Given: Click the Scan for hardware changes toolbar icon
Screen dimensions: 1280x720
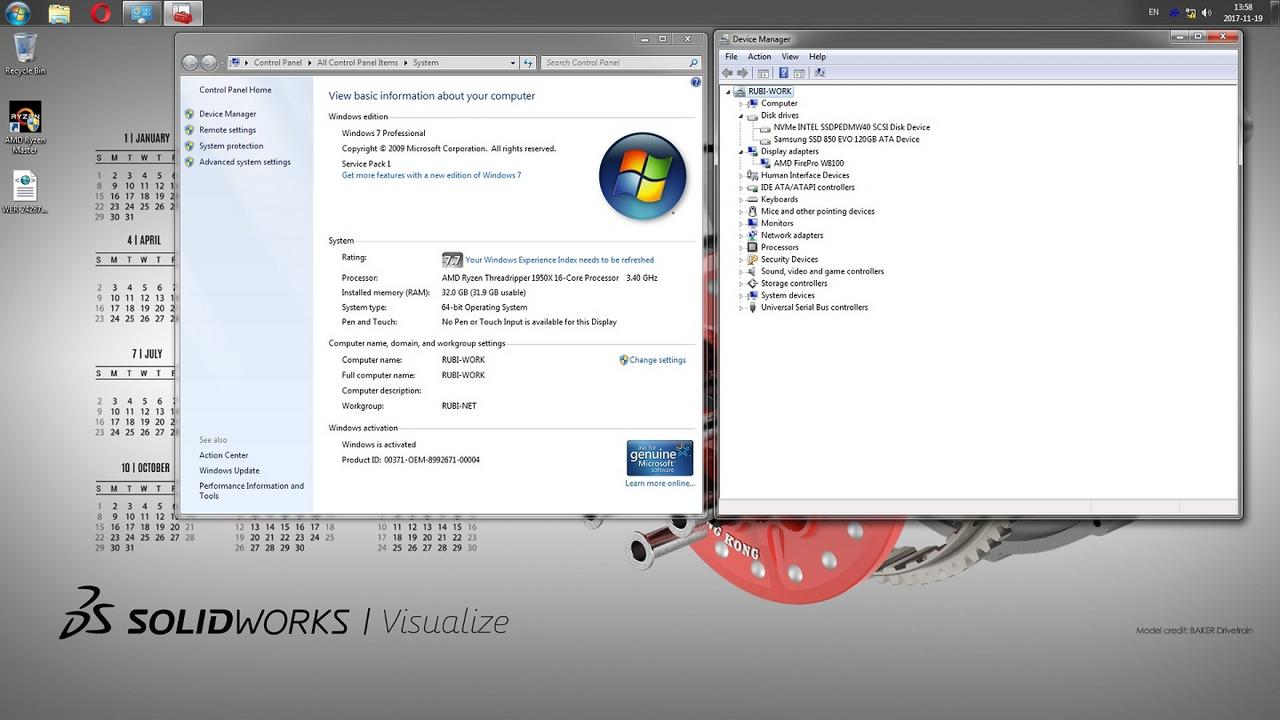Looking at the screenshot, I should [x=820, y=73].
